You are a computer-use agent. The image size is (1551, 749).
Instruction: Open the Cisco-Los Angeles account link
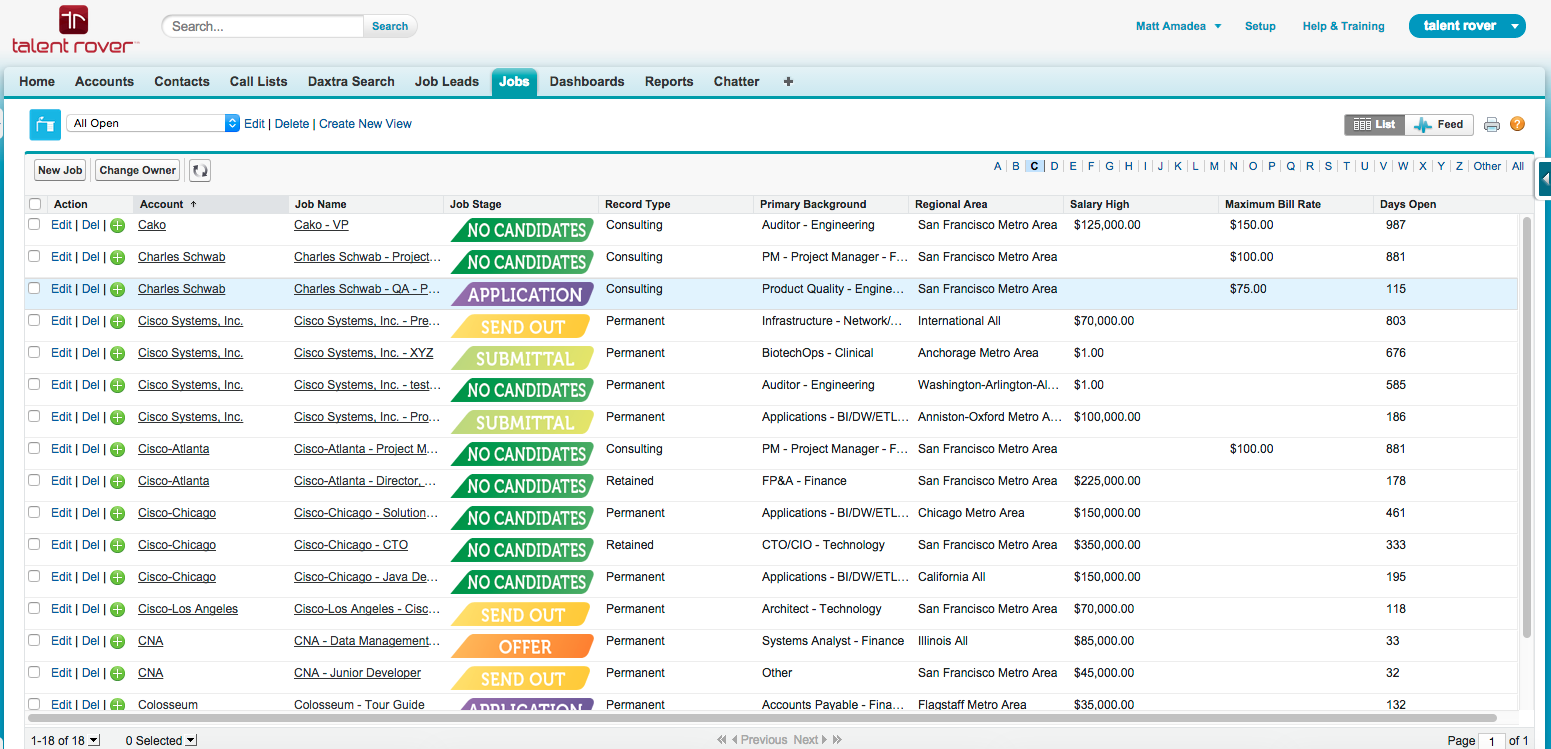click(x=188, y=609)
